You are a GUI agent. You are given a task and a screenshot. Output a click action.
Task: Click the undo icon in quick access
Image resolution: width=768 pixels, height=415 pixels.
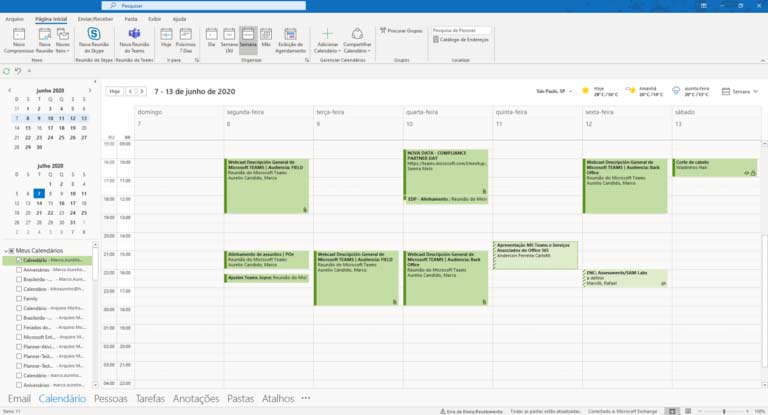point(18,71)
